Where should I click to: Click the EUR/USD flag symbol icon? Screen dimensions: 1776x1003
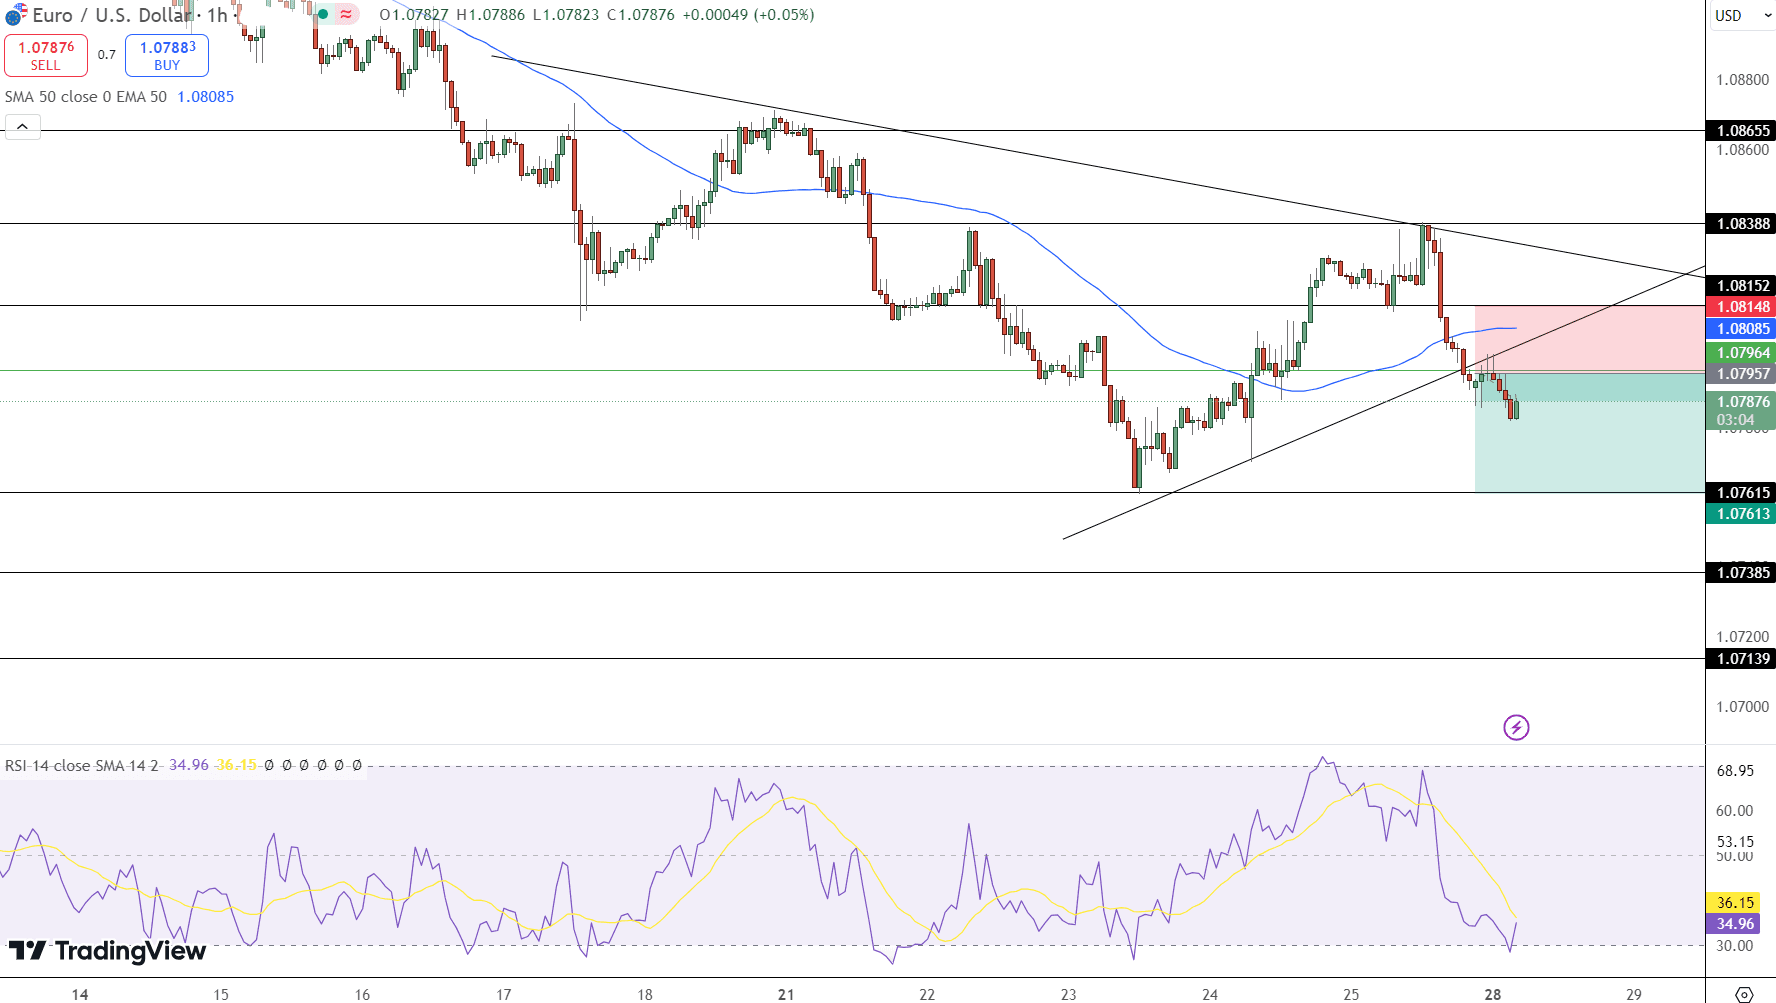14,15
